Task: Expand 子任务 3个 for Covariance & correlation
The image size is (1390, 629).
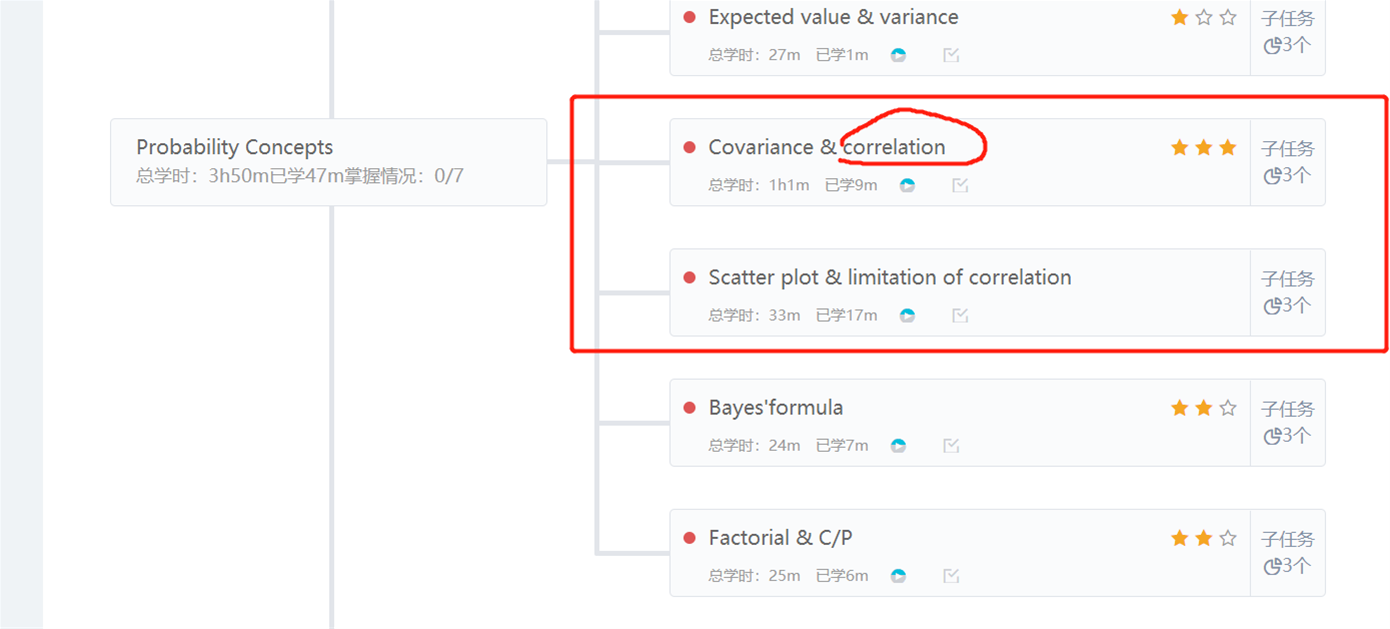Action: pyautogui.click(x=1288, y=162)
